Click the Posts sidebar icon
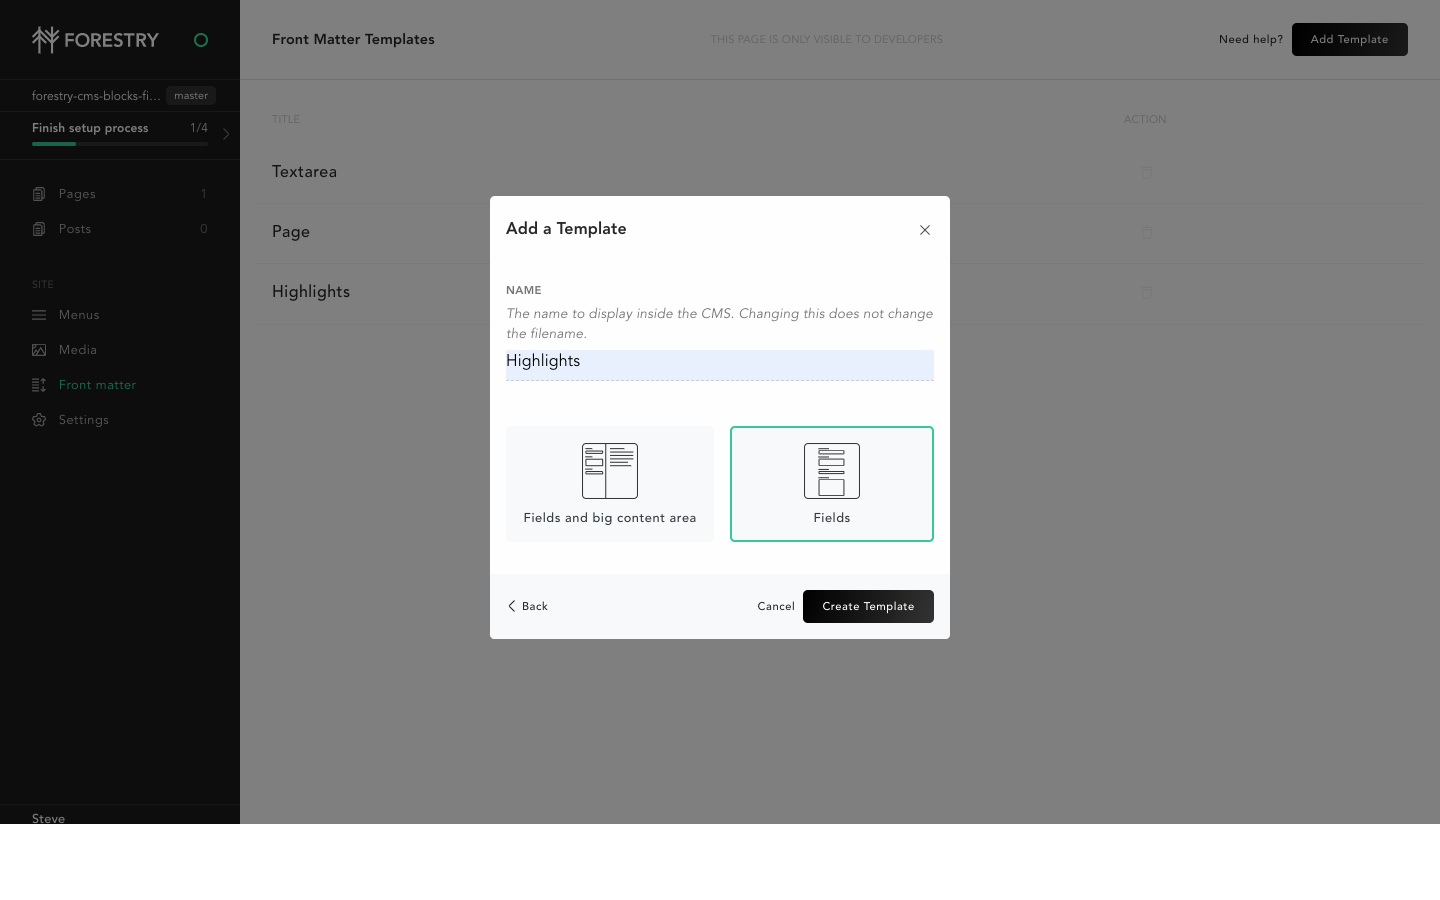Viewport: 1440px width, 900px height. tap(39, 229)
